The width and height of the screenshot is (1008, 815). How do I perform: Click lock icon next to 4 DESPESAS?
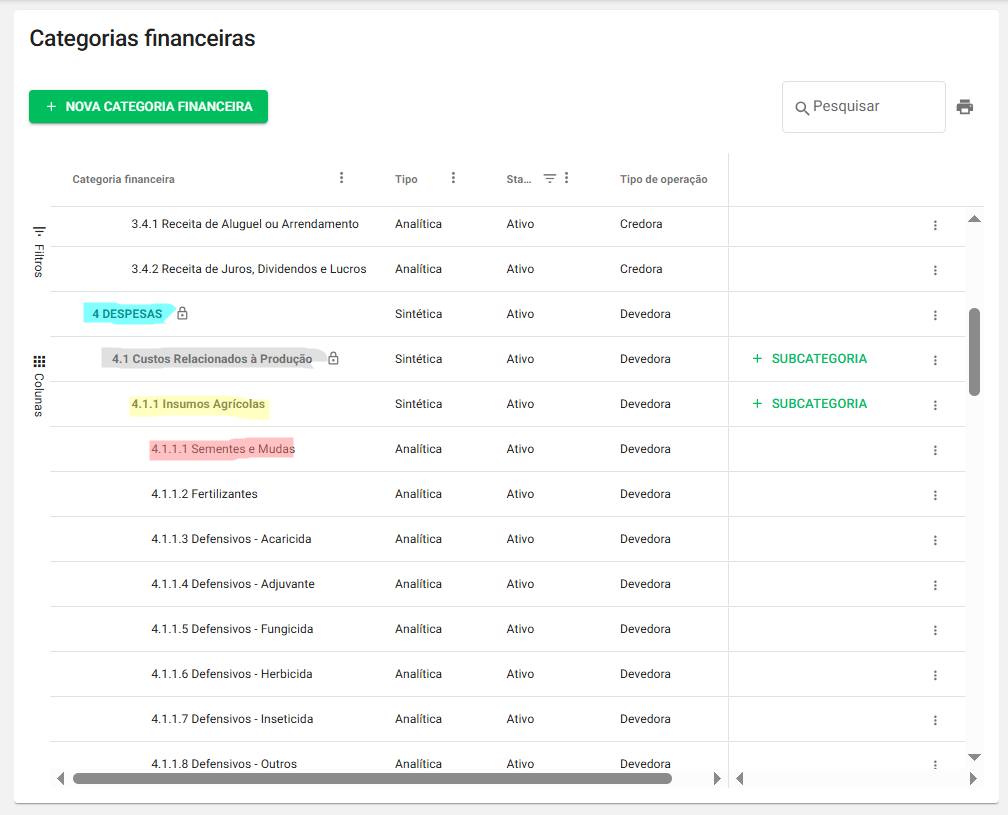click(182, 314)
